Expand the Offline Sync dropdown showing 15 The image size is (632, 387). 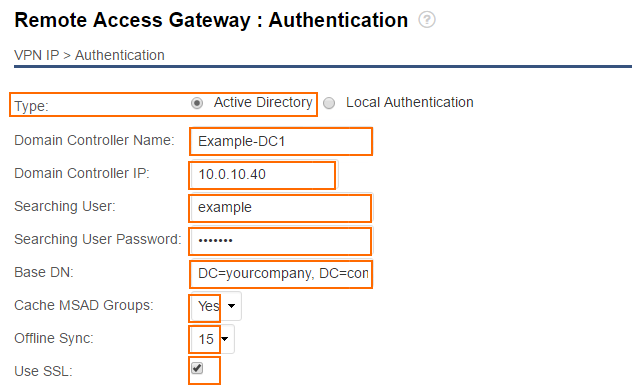coord(212,339)
